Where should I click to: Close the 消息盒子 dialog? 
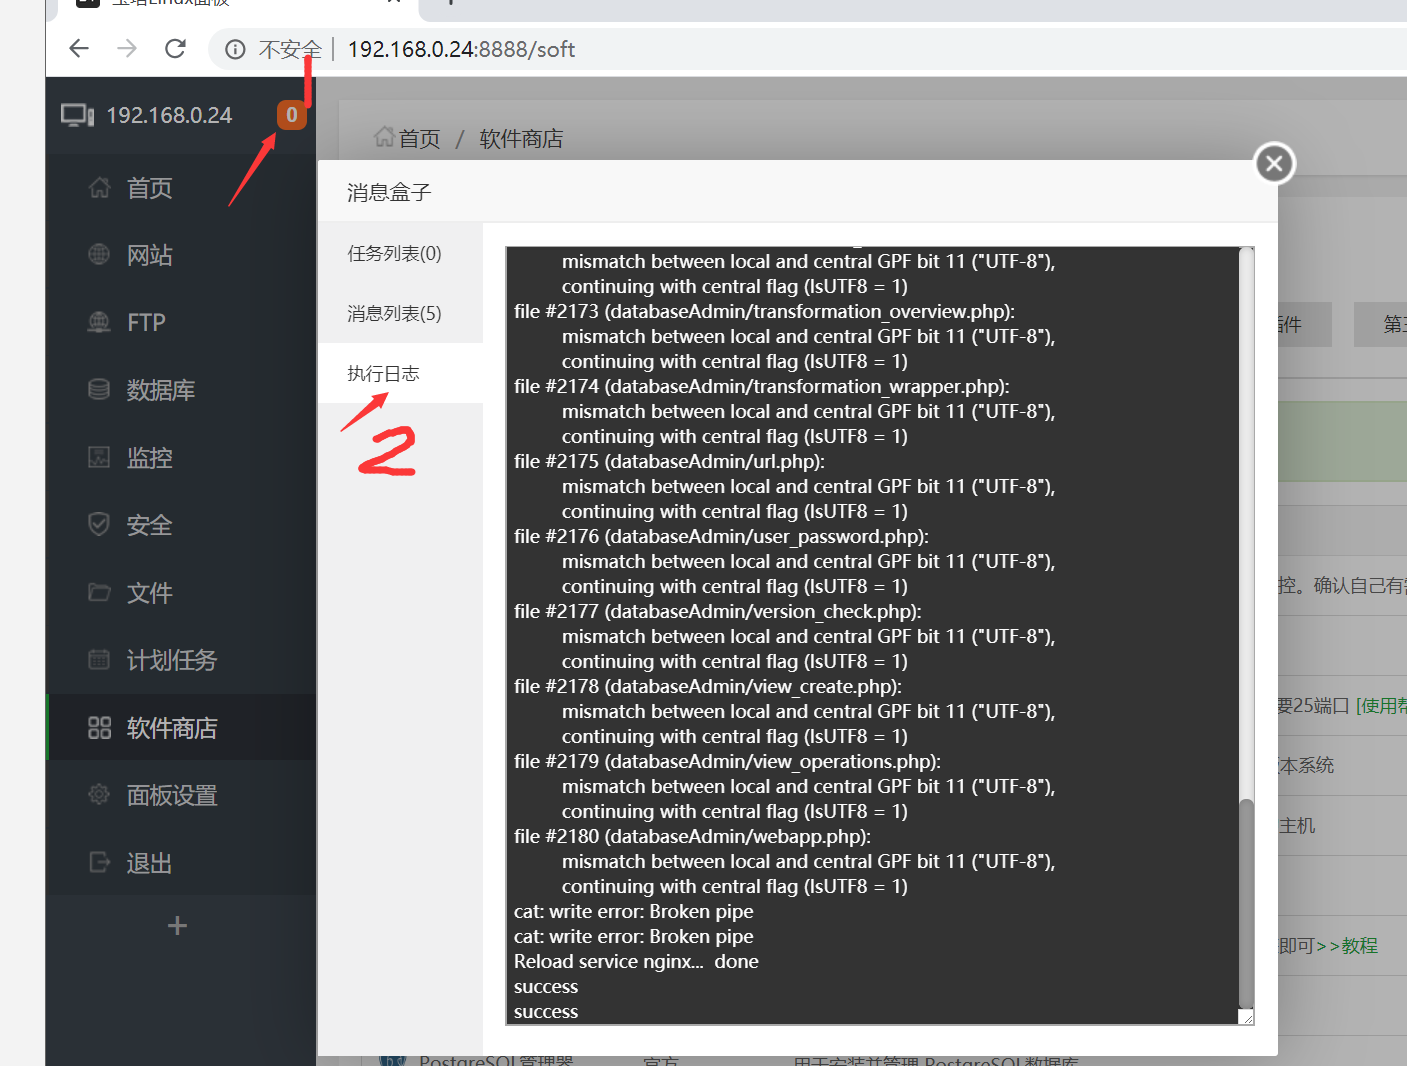click(x=1274, y=163)
